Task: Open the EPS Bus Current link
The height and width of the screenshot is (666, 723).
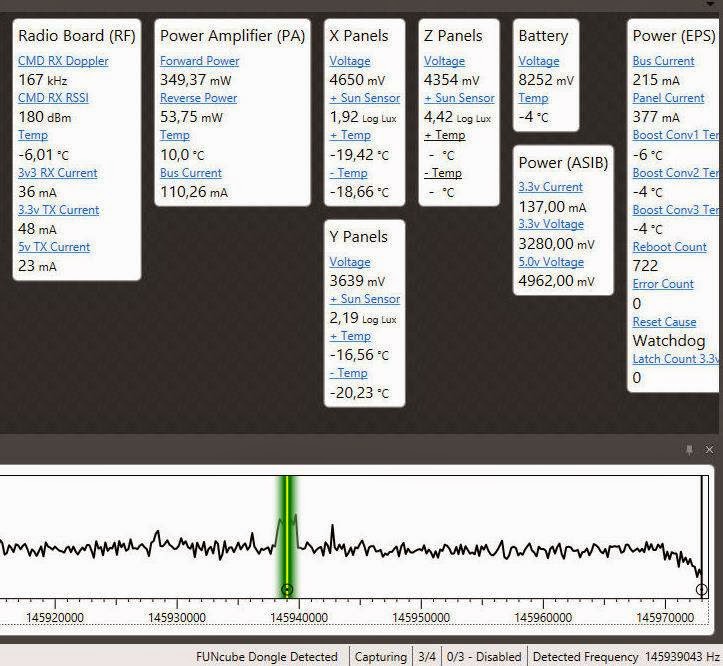Action: click(664, 61)
